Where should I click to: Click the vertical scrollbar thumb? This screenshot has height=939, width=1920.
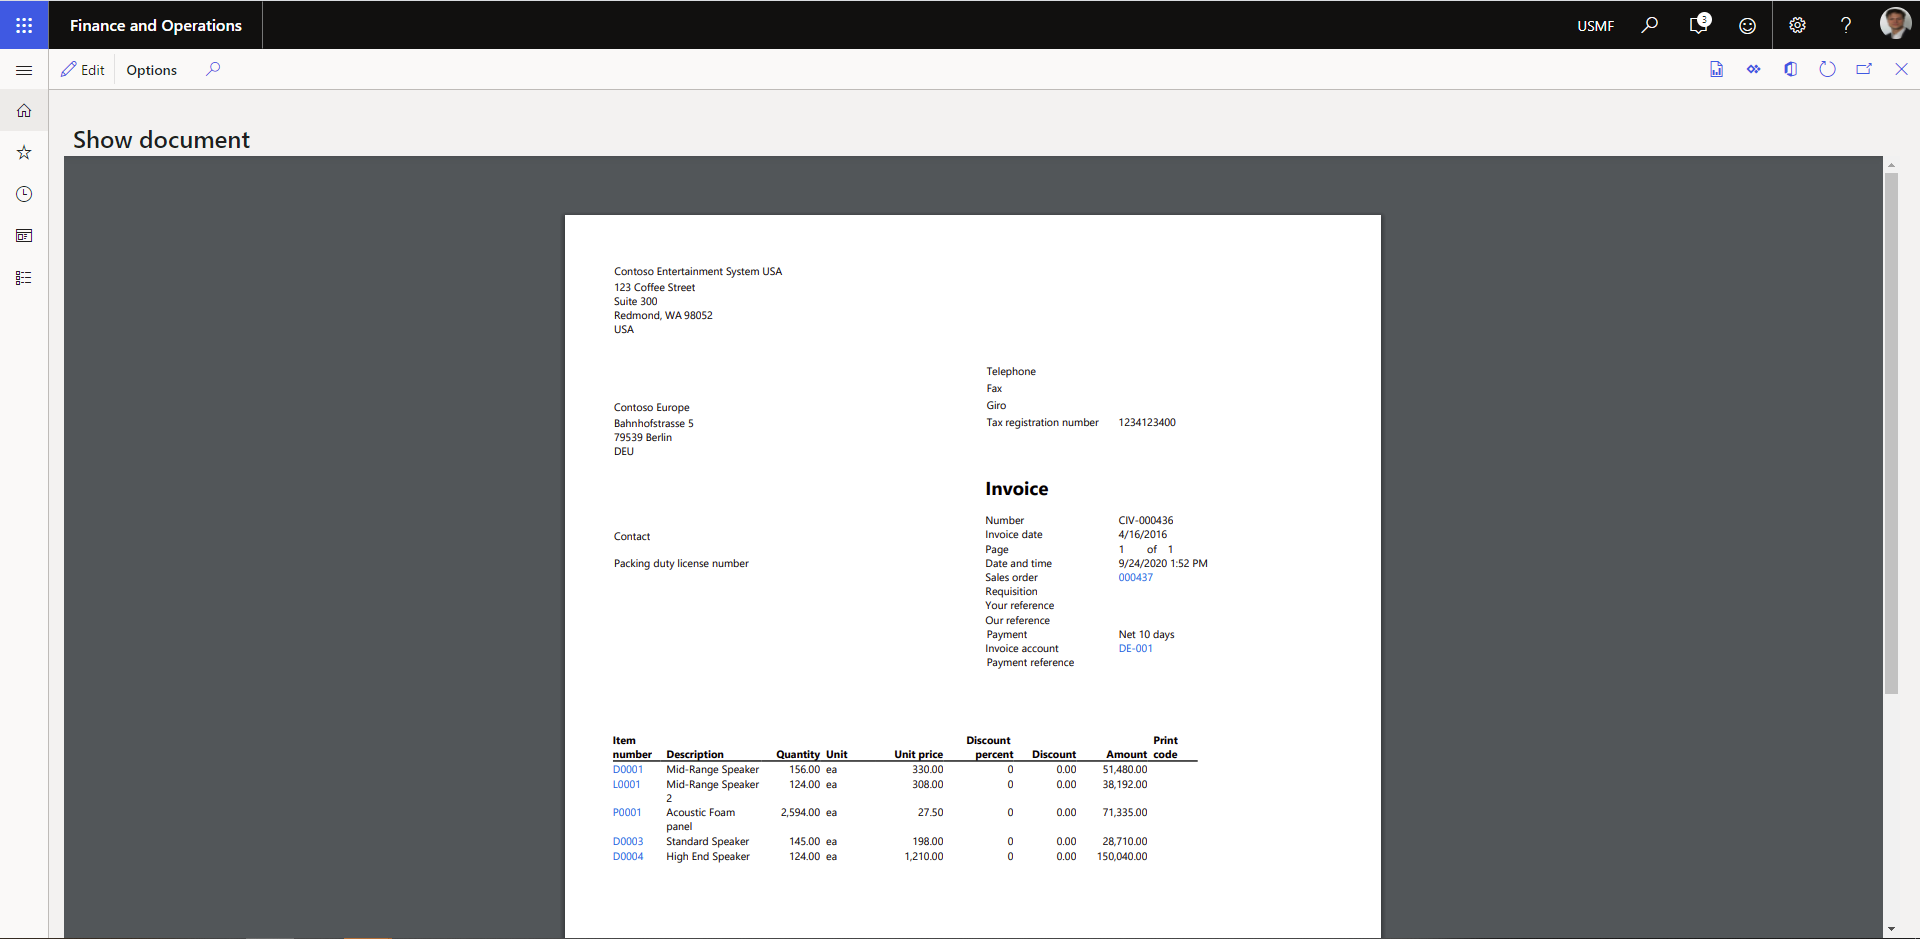1891,433
